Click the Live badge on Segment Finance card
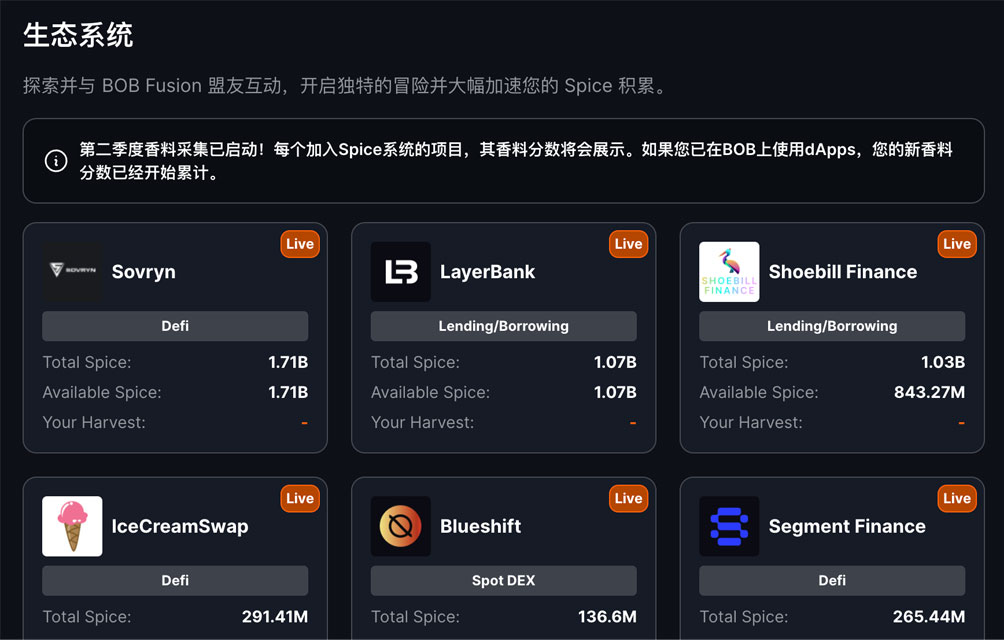This screenshot has height=640, width=1004. [x=957, y=499]
